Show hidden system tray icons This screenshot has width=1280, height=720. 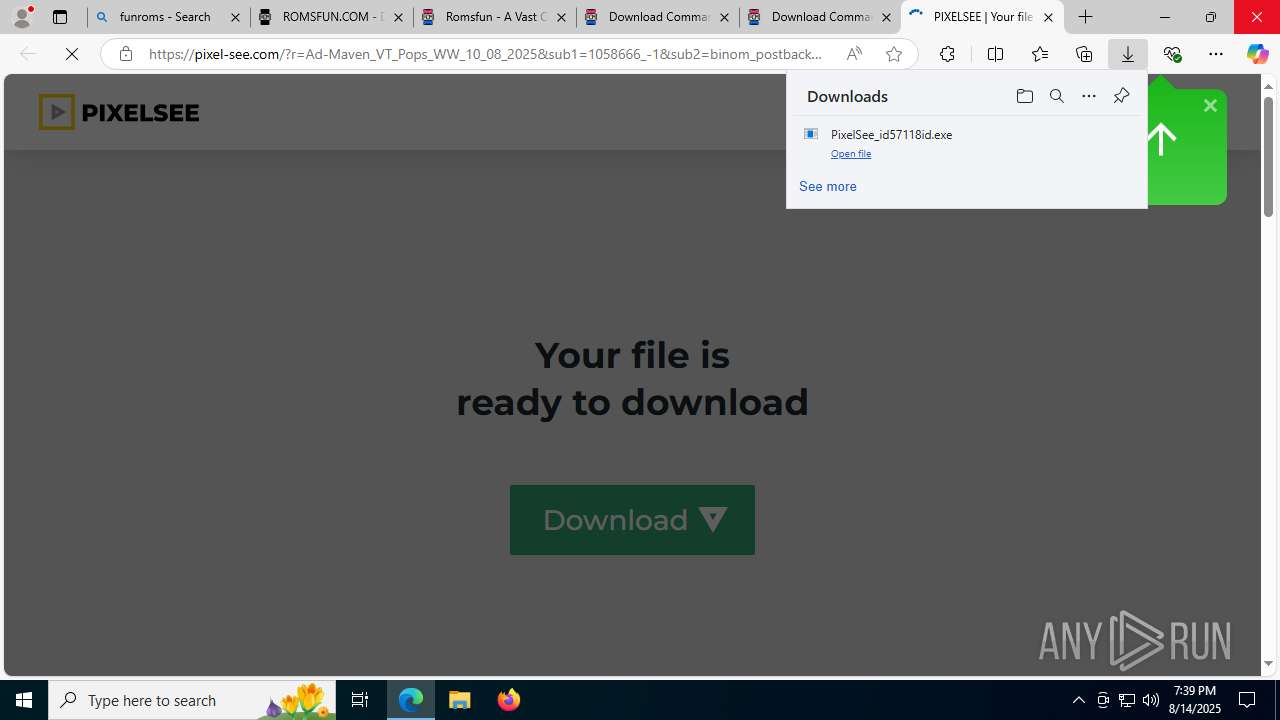click(x=1078, y=700)
